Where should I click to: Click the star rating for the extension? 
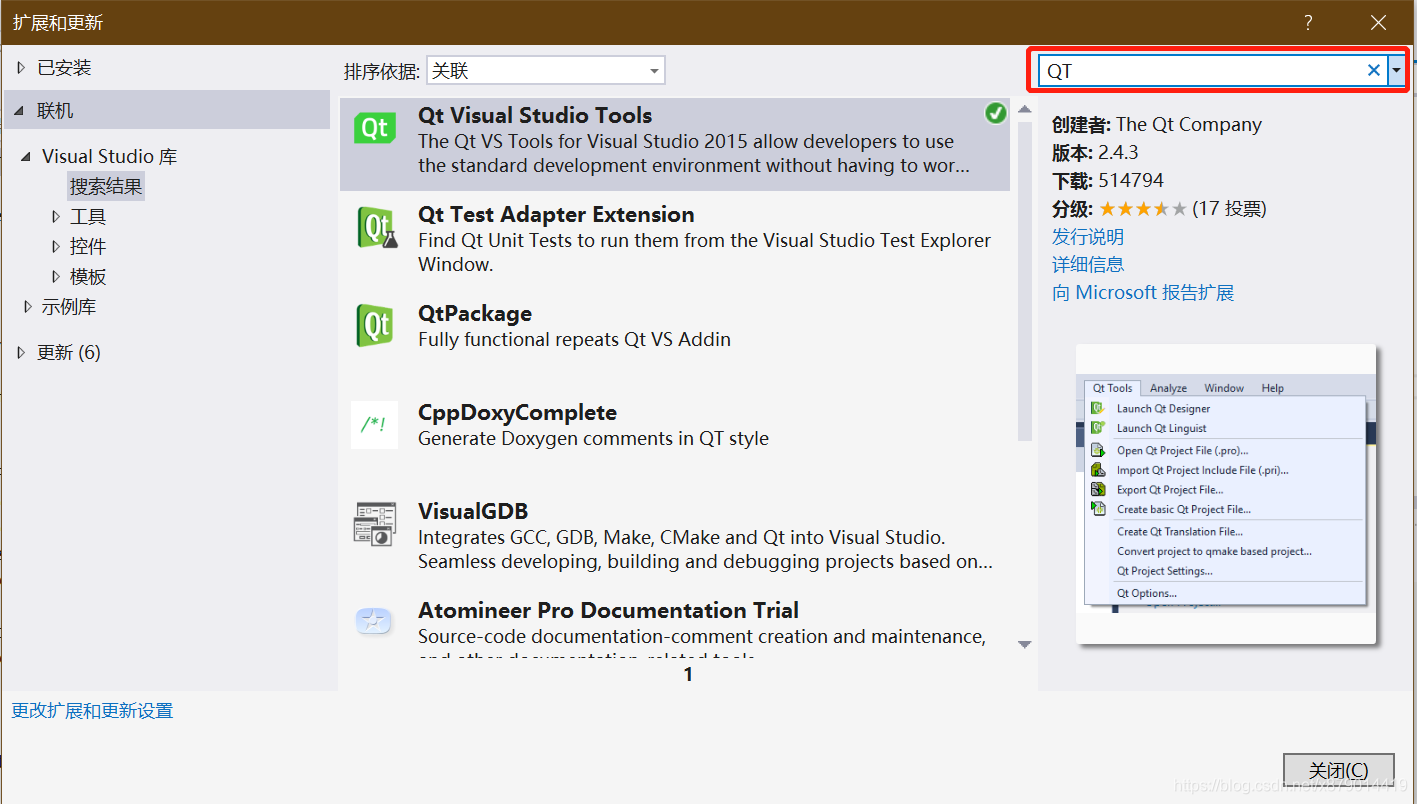click(x=1143, y=209)
